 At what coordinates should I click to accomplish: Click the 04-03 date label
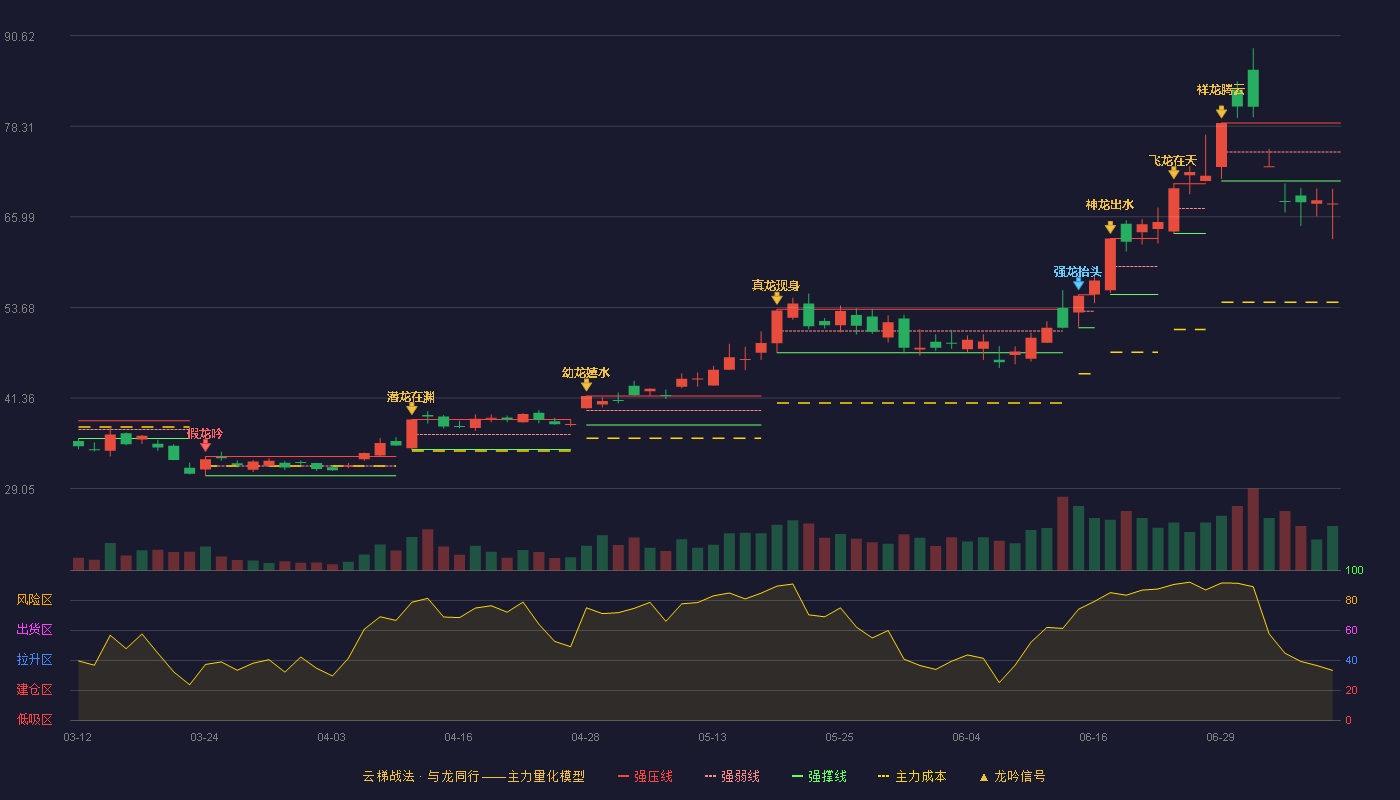(x=332, y=737)
